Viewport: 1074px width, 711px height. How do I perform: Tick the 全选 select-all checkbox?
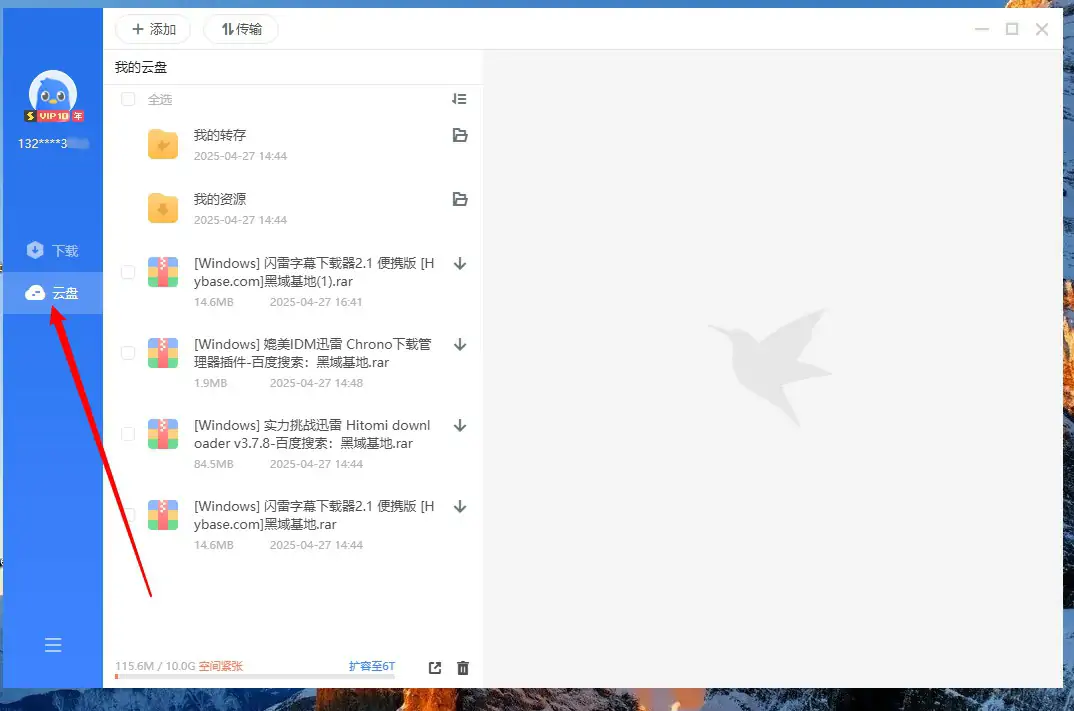point(128,99)
